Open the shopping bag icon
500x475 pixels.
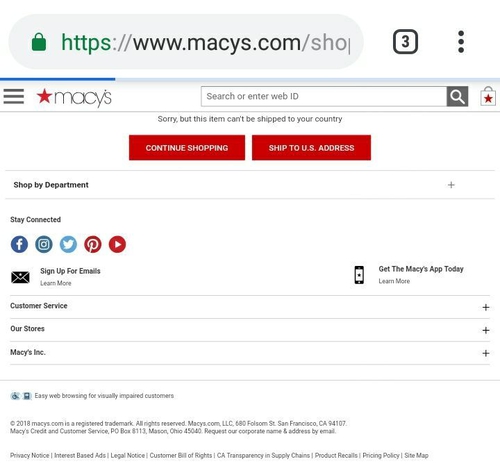click(x=488, y=96)
